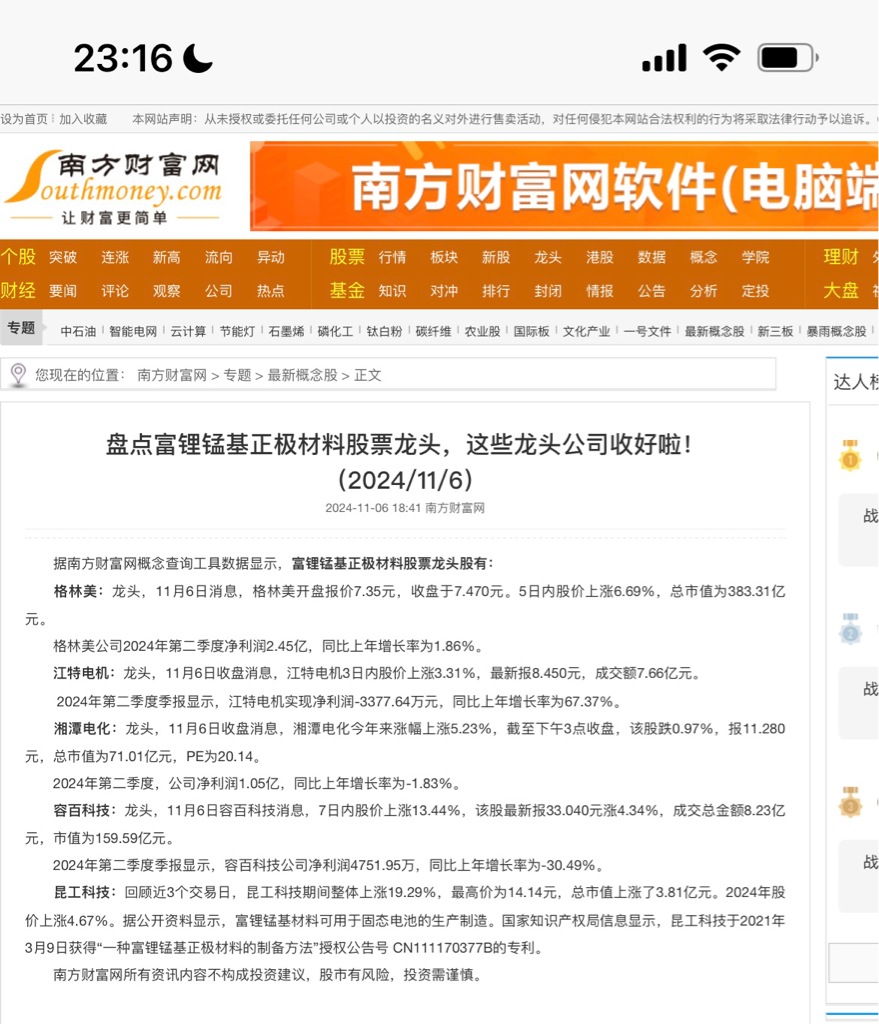Open the 暴雨概念股 topic link
This screenshot has width=879, height=1024.
coord(837,332)
